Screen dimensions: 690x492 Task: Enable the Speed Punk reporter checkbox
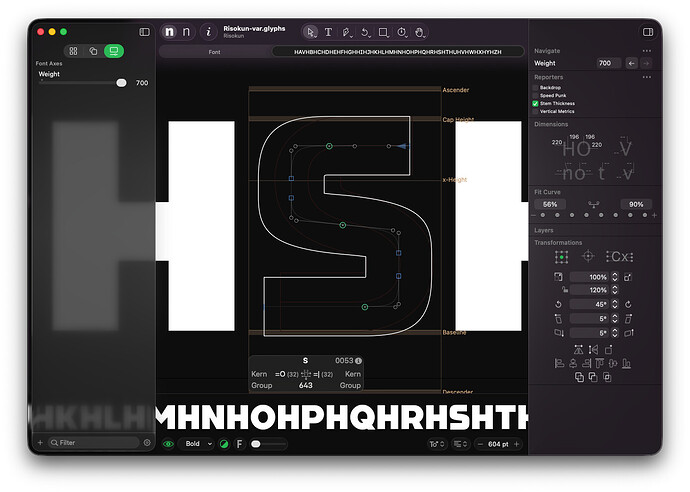[536, 95]
